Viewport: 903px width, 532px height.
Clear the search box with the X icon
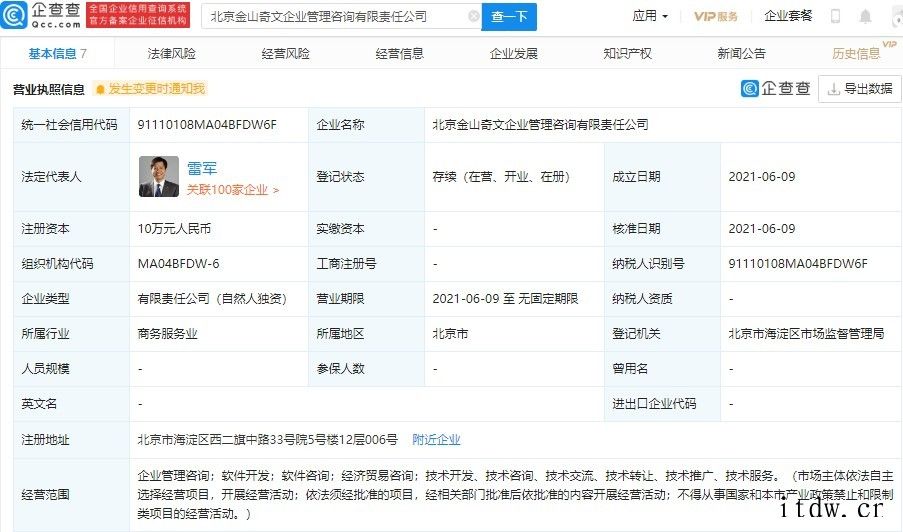pos(474,16)
